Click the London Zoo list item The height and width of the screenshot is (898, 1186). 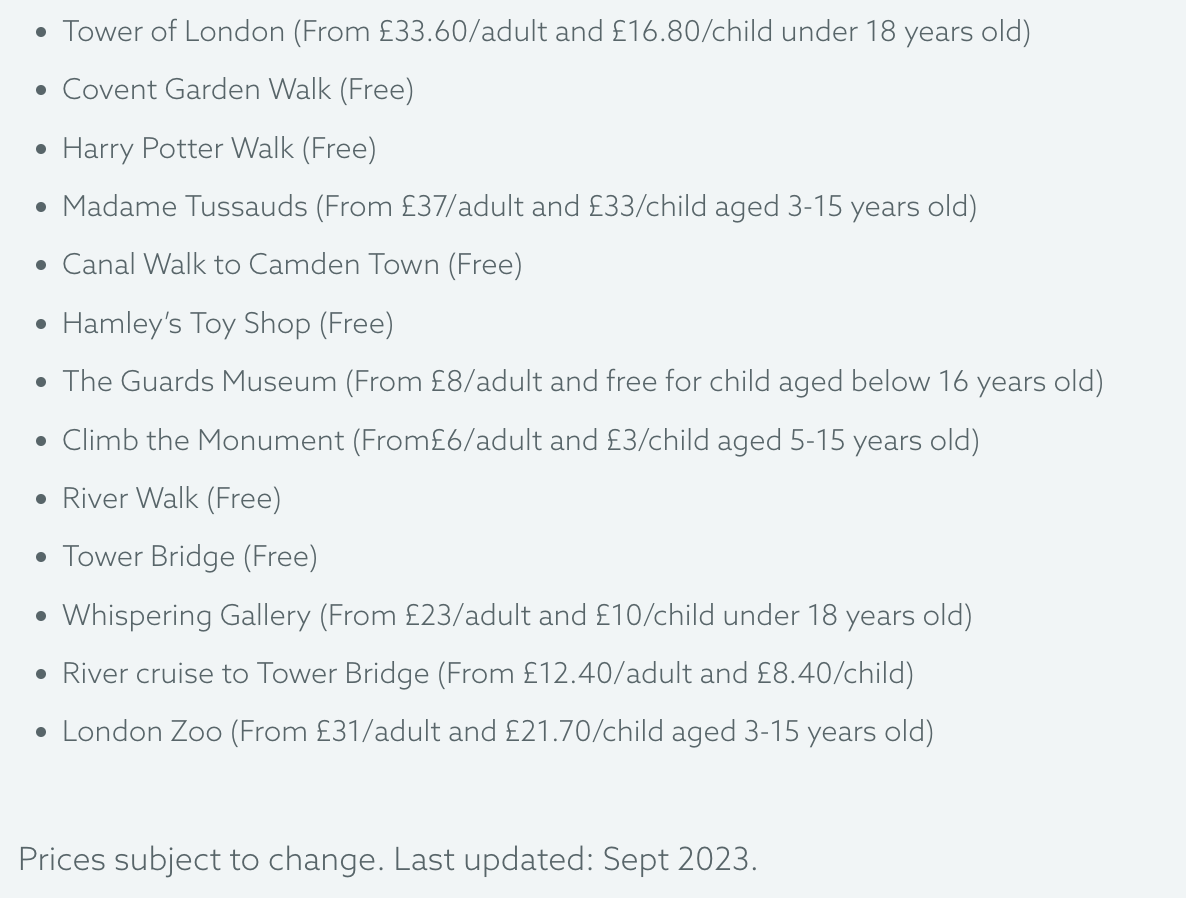(x=498, y=732)
